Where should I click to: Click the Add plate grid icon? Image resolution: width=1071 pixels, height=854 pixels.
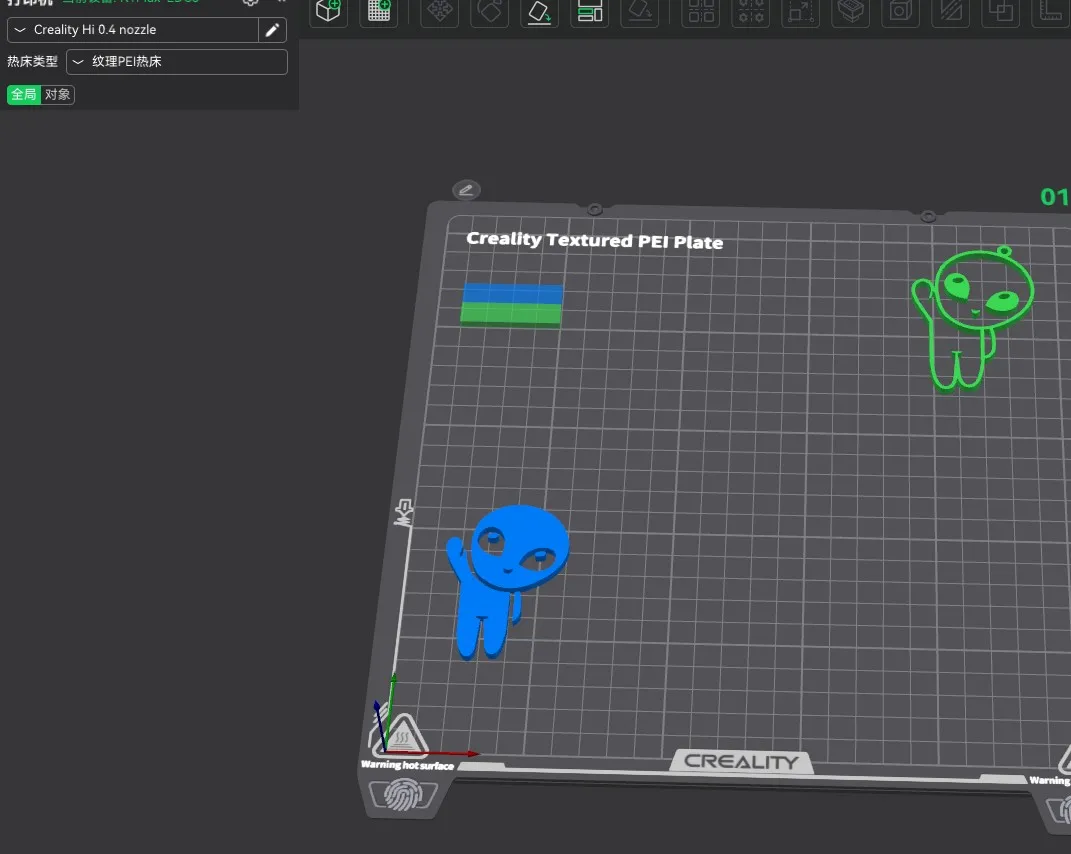click(x=379, y=12)
